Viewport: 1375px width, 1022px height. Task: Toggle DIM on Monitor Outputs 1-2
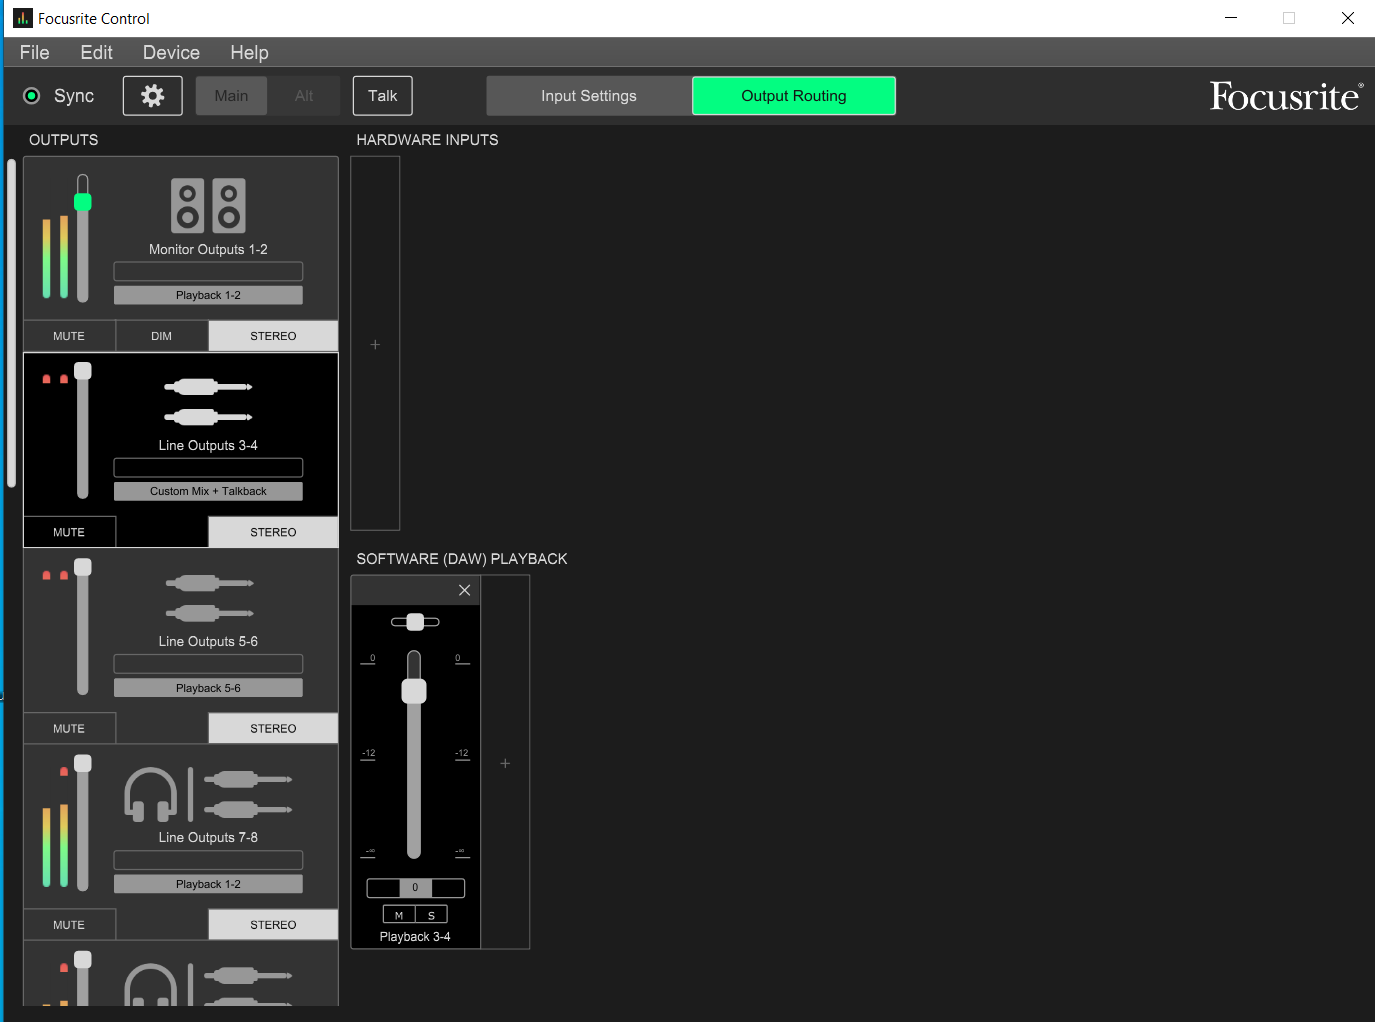pos(162,336)
